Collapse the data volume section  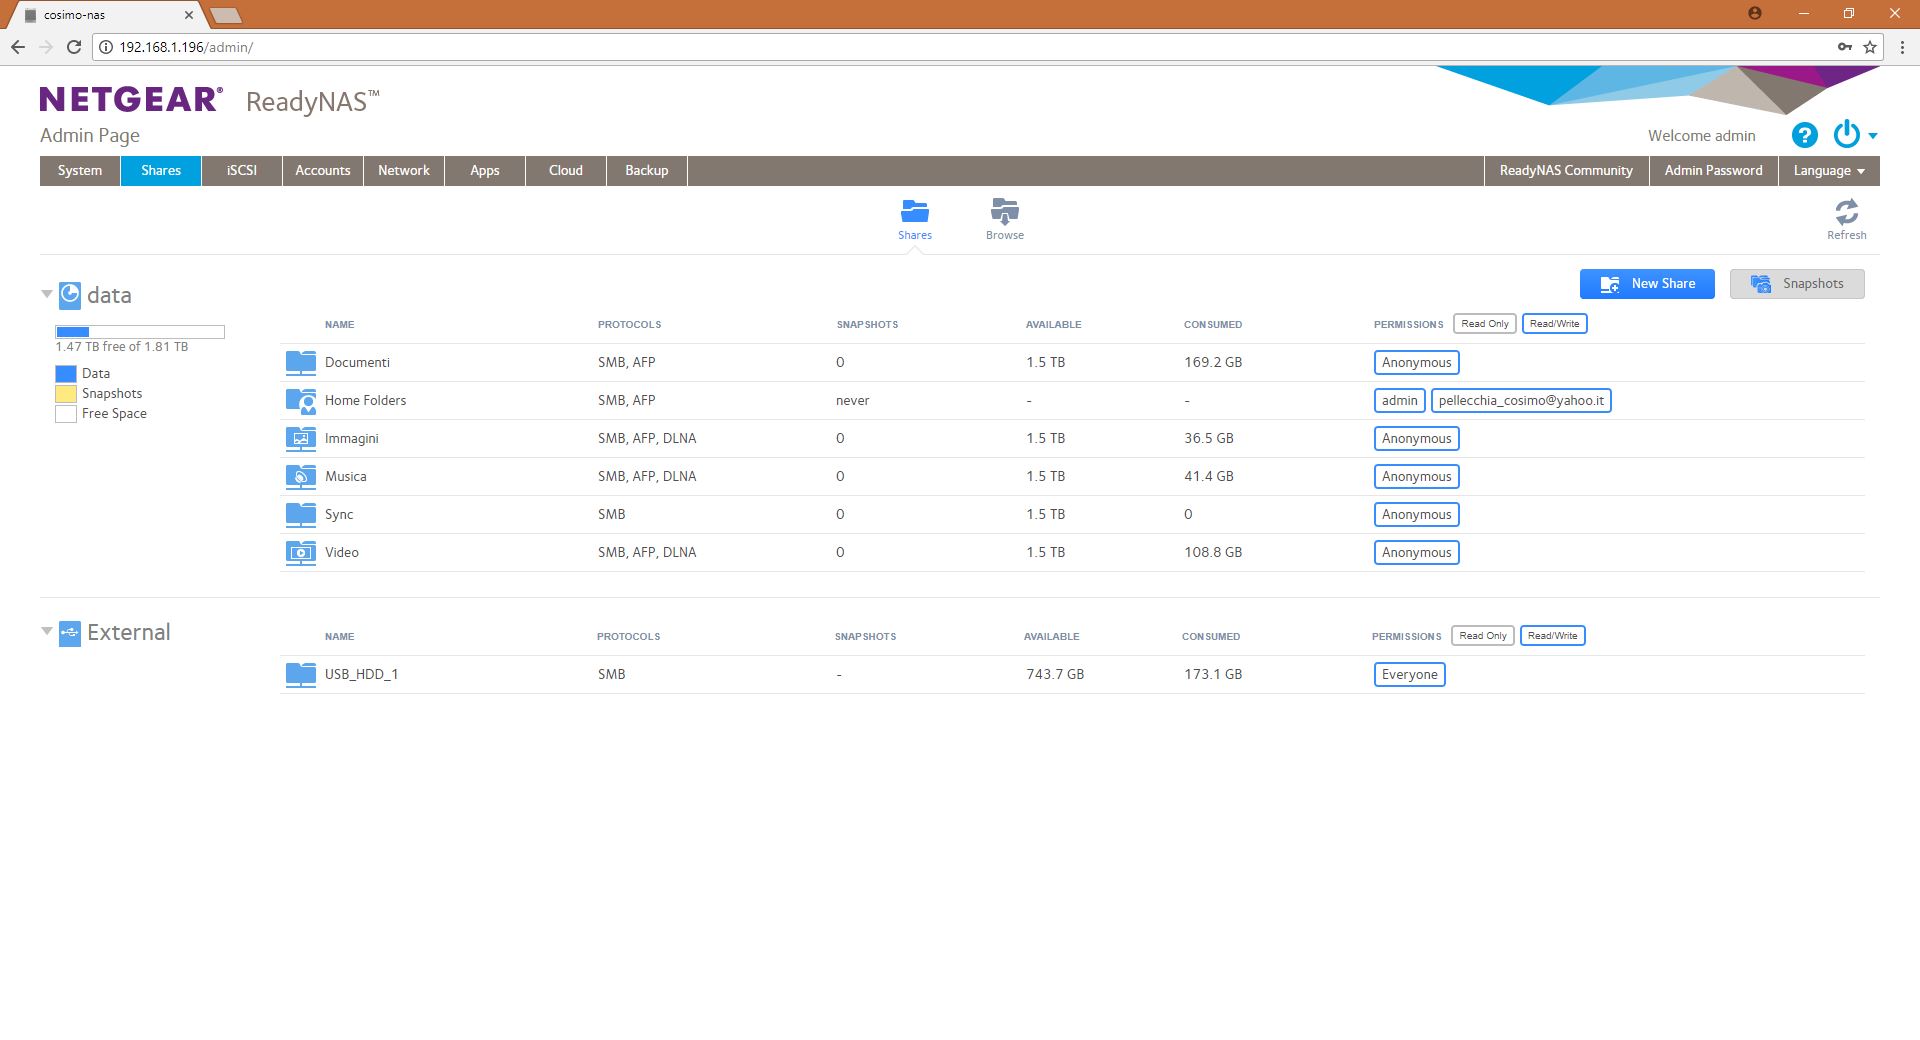click(46, 294)
